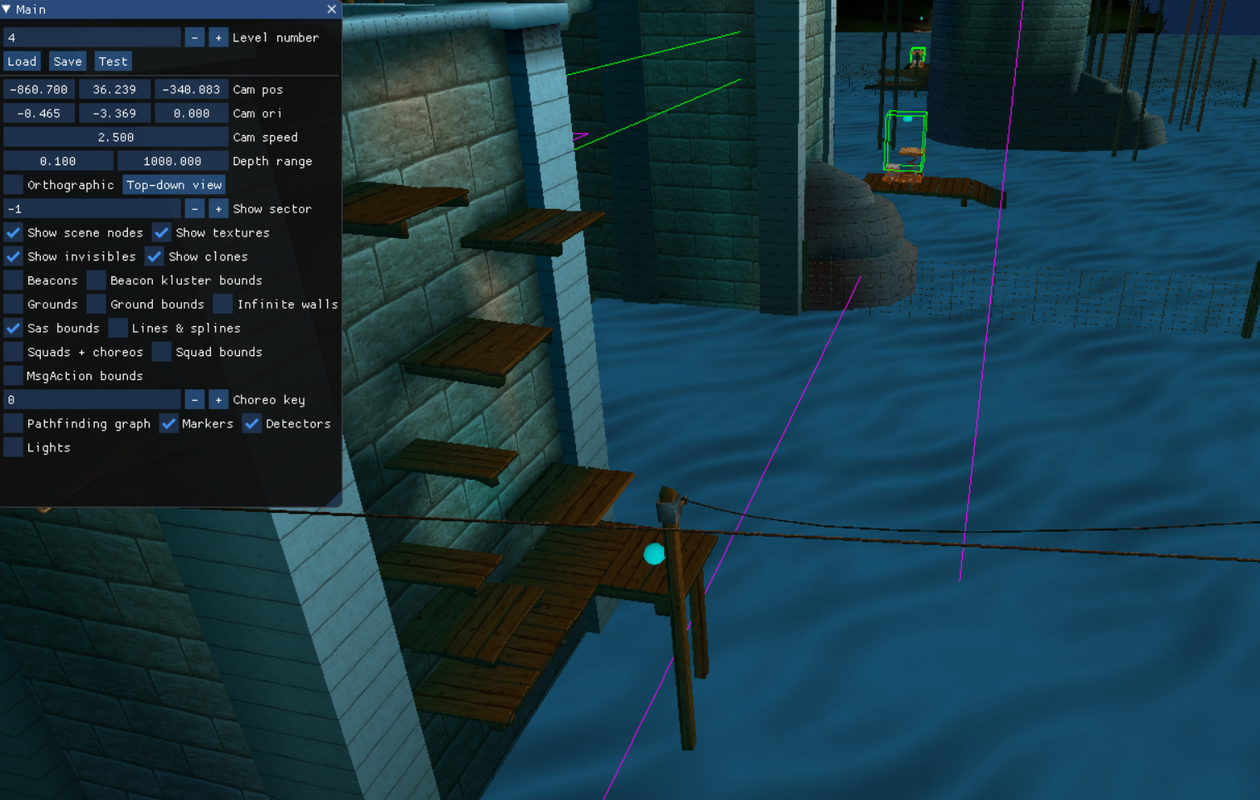Click the Save button
The image size is (1260, 800).
(x=68, y=61)
